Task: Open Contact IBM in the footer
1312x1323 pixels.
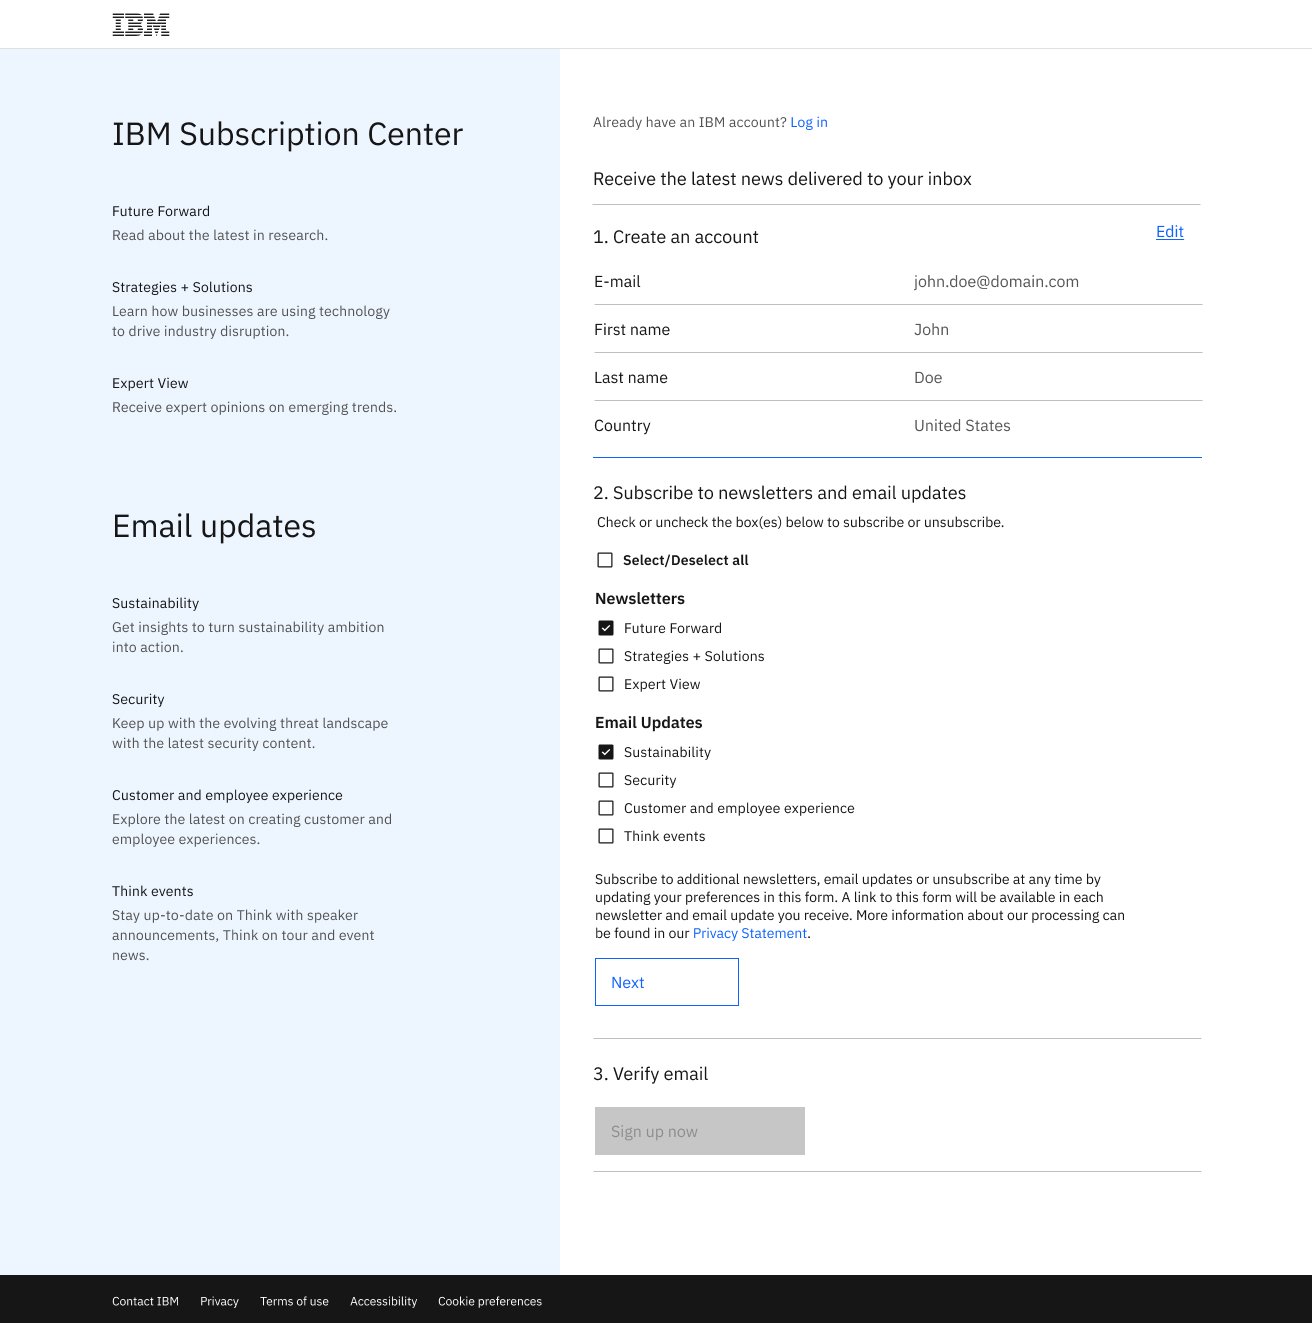Action: click(x=145, y=1301)
